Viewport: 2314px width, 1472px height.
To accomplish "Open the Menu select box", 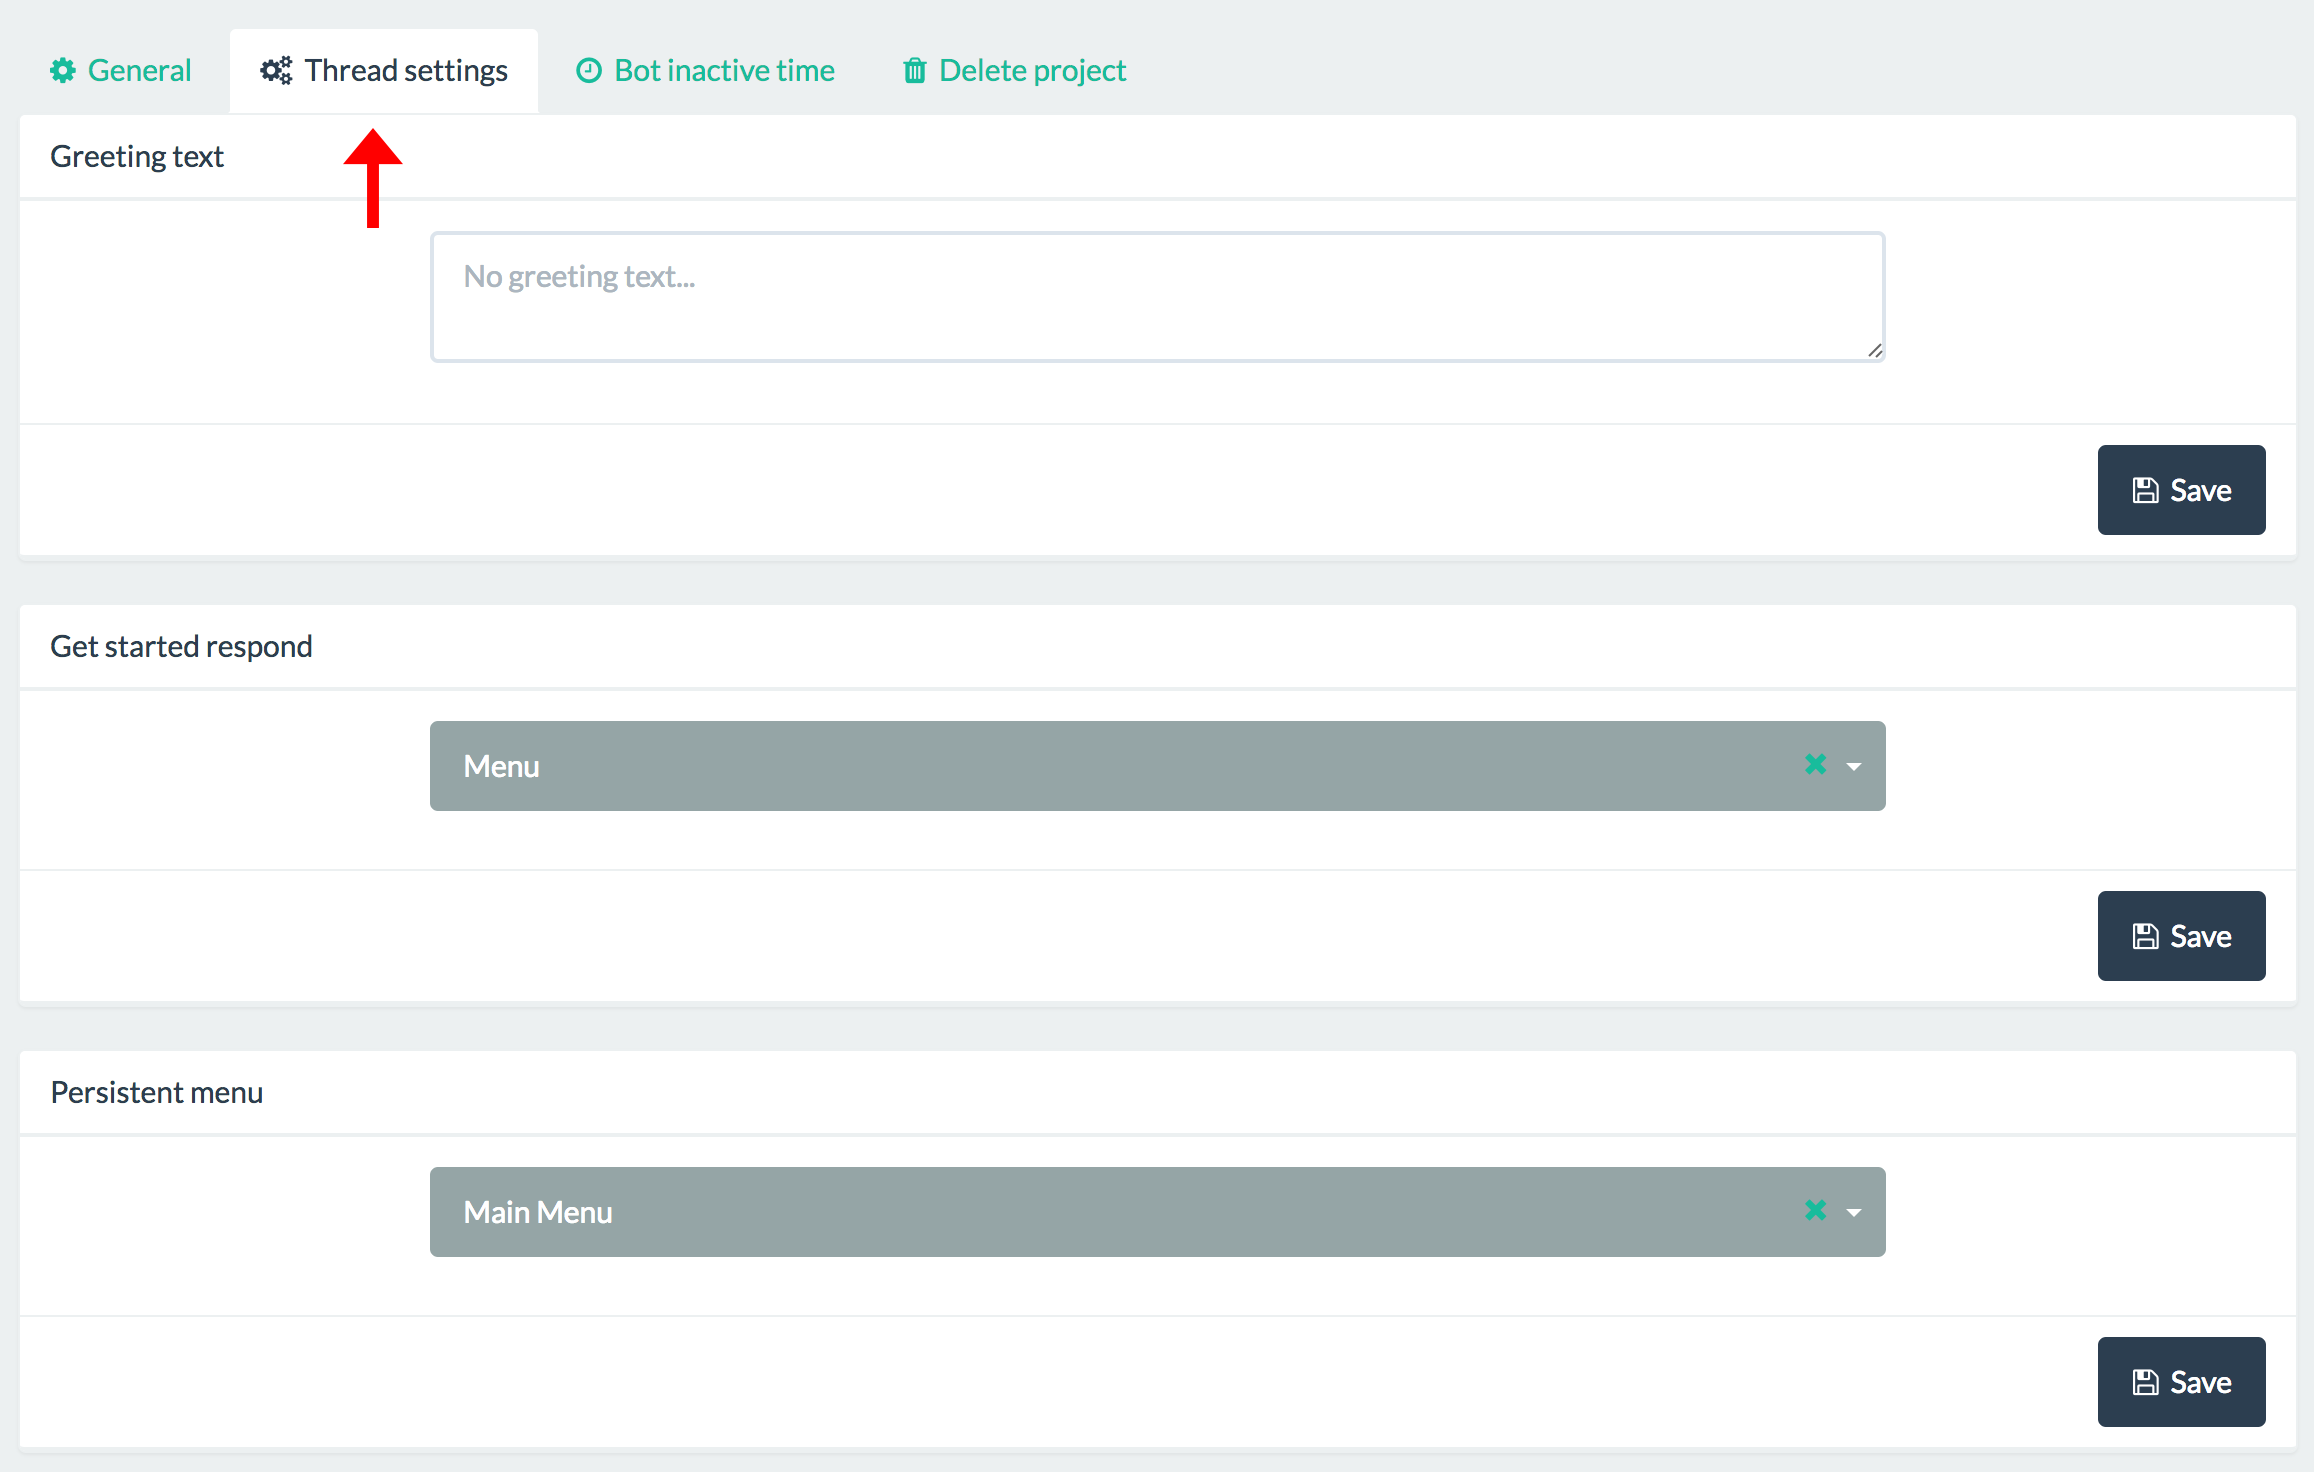I will (1100, 766).
